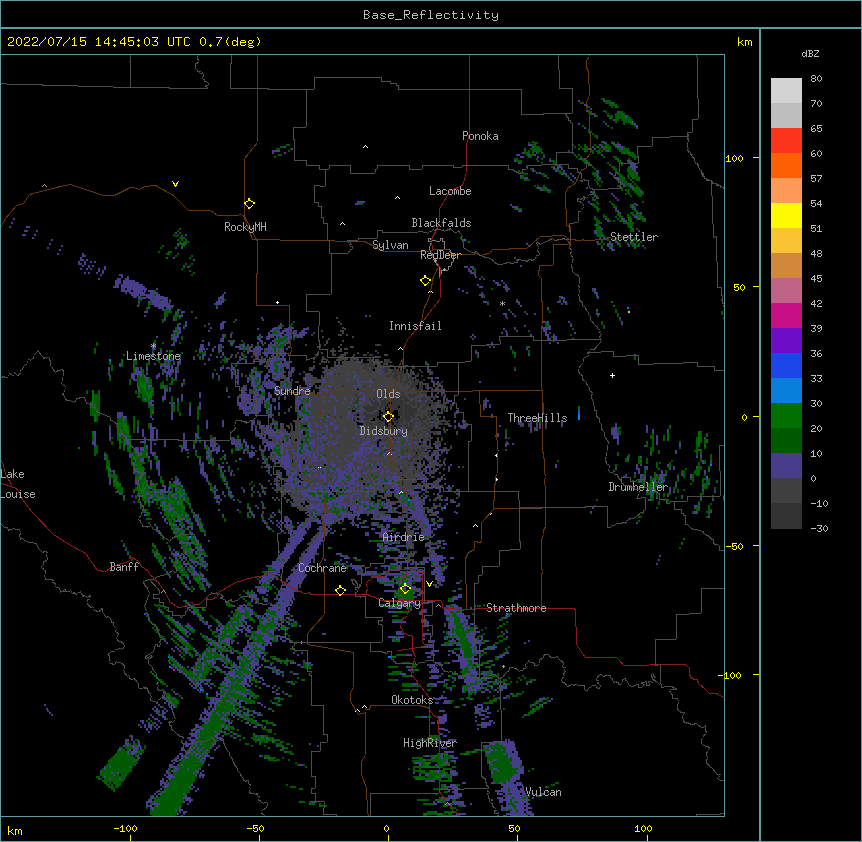The height and width of the screenshot is (842, 862).
Task: Pick the slate purple 0-10 dBZ legend swatch
Action: [786, 466]
